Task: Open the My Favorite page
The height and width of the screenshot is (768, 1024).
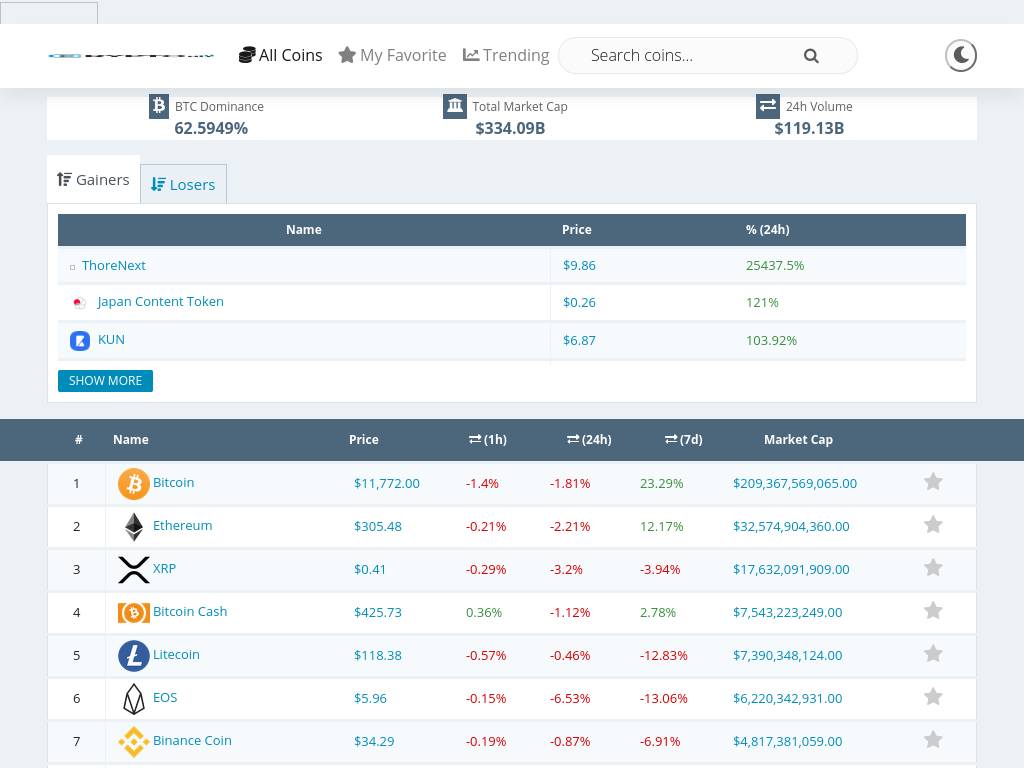Action: [x=392, y=56]
